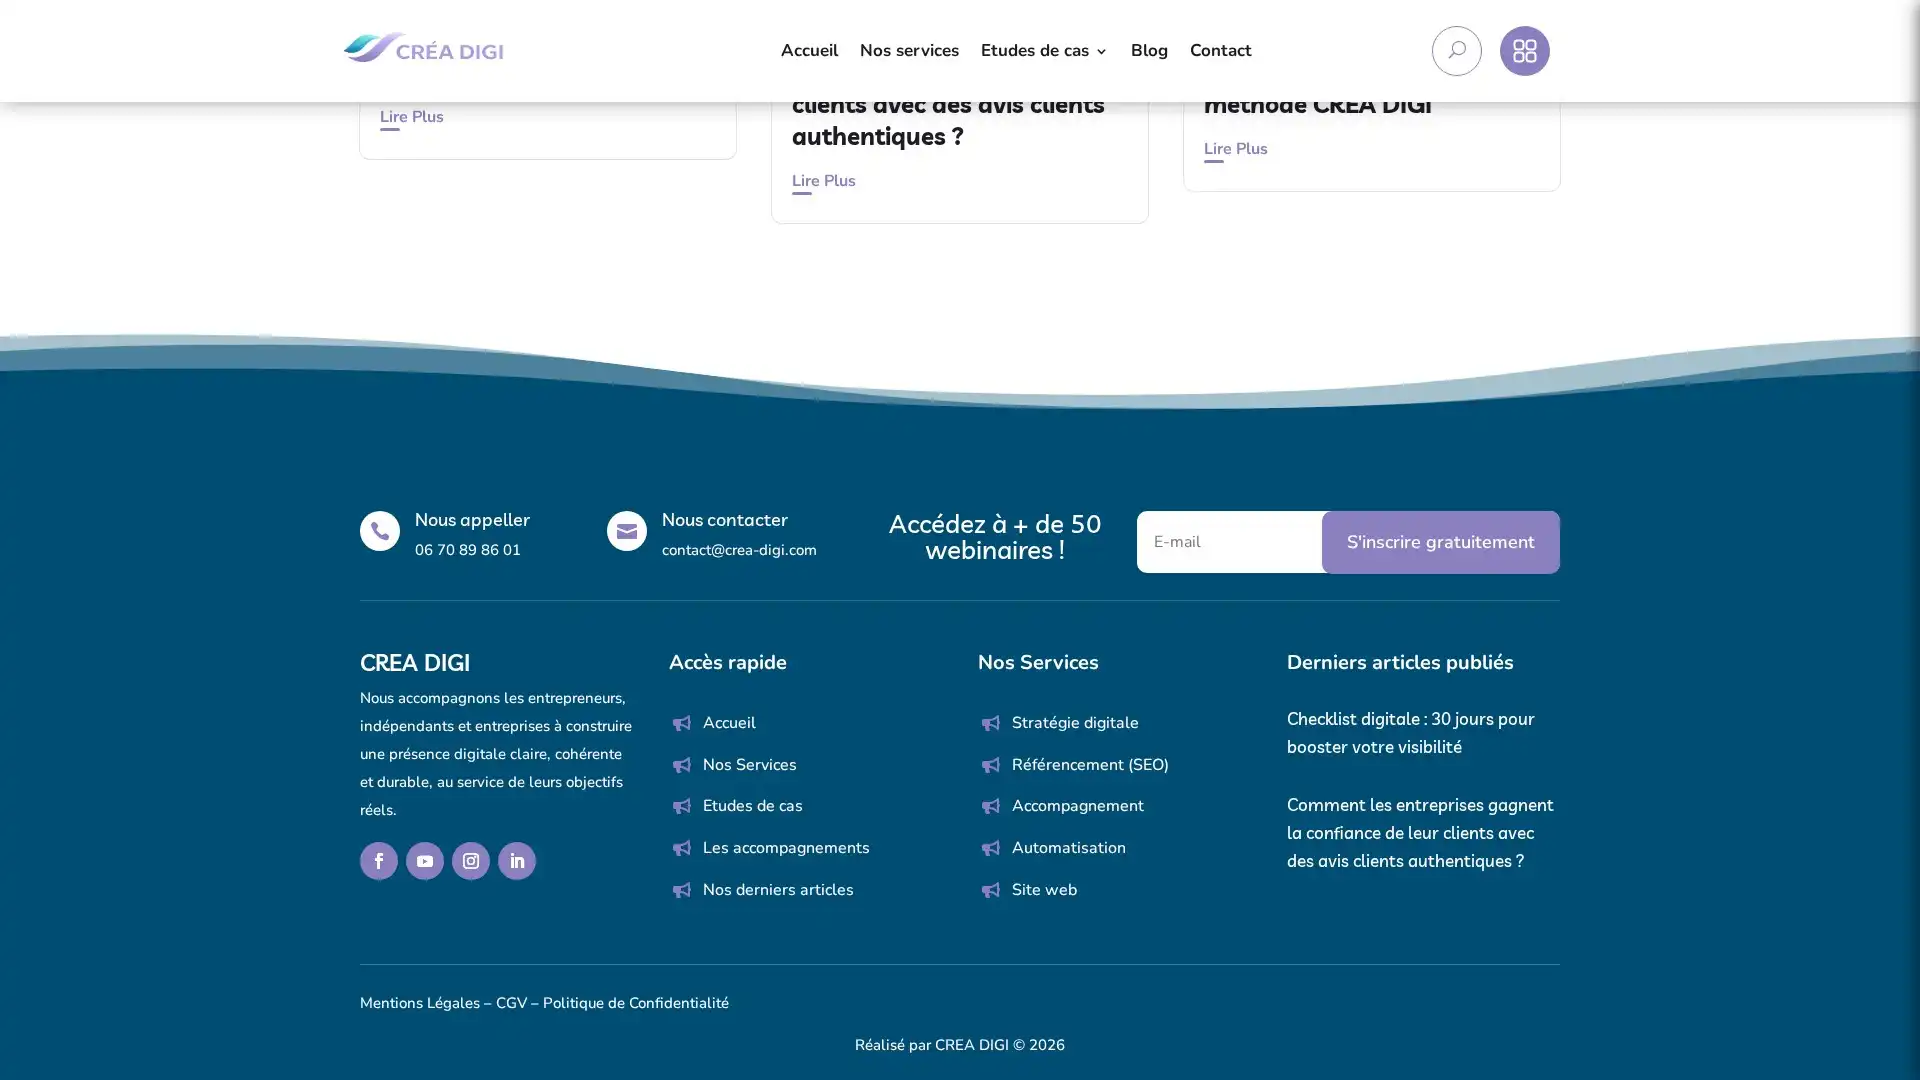This screenshot has width=1920, height=1080.
Task: Open Comment les entreprises gagnent la confiance article
Action: click(x=1420, y=834)
